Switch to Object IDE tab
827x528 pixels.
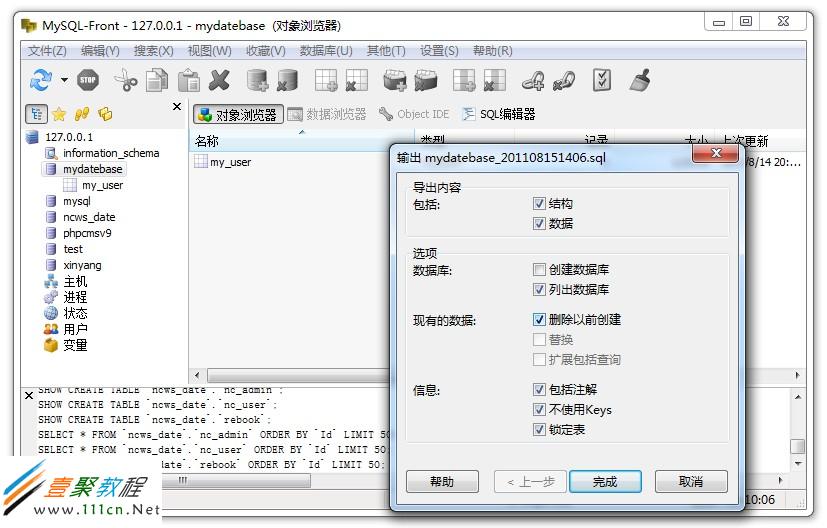coord(414,114)
